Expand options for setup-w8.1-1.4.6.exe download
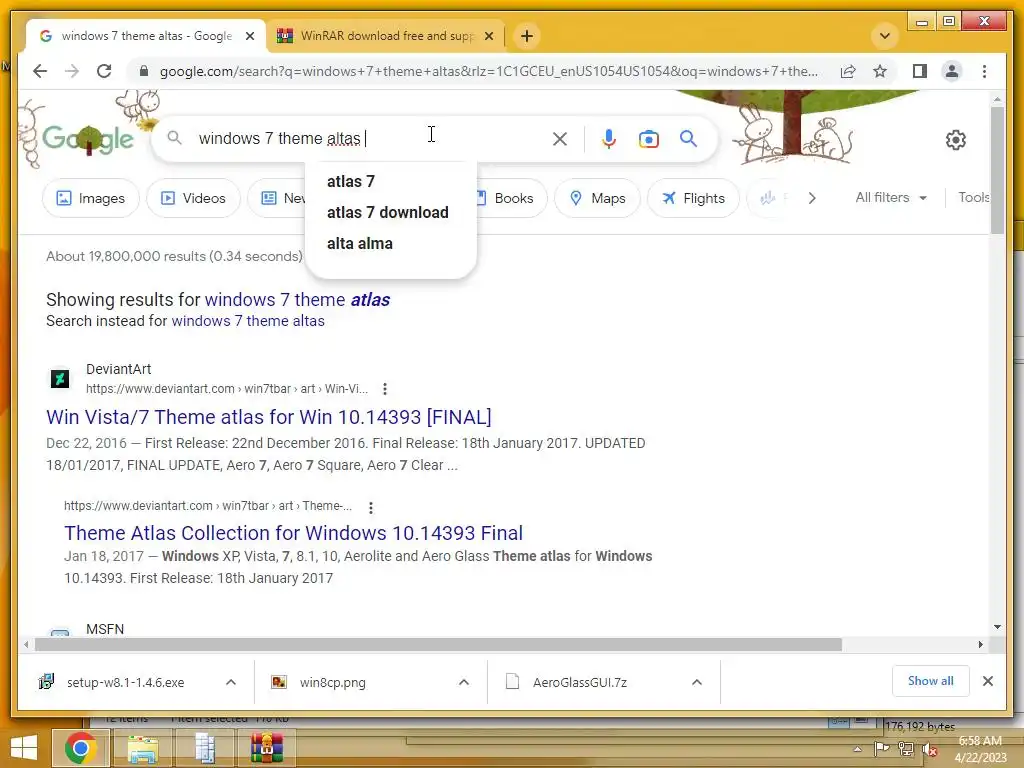Image resolution: width=1024 pixels, height=768 pixels. [x=231, y=682]
